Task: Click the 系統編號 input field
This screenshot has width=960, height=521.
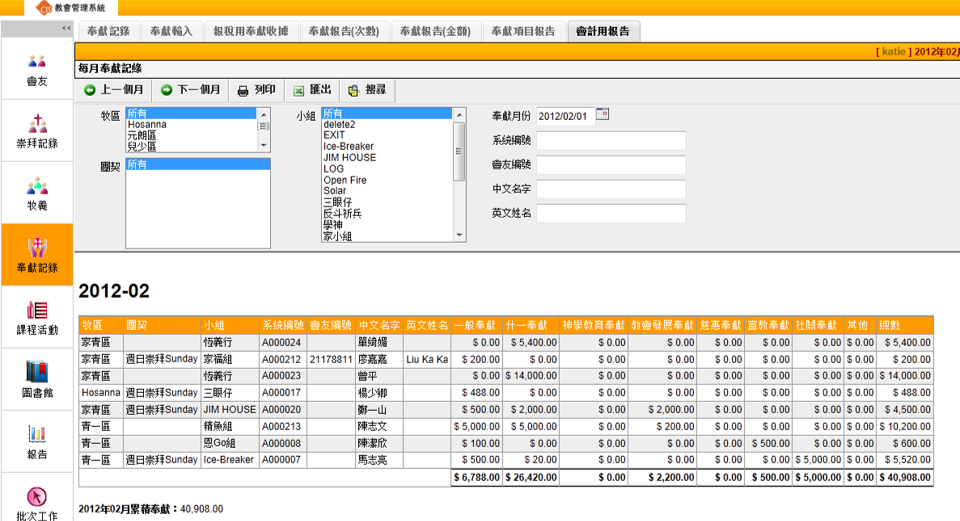Action: (x=611, y=140)
